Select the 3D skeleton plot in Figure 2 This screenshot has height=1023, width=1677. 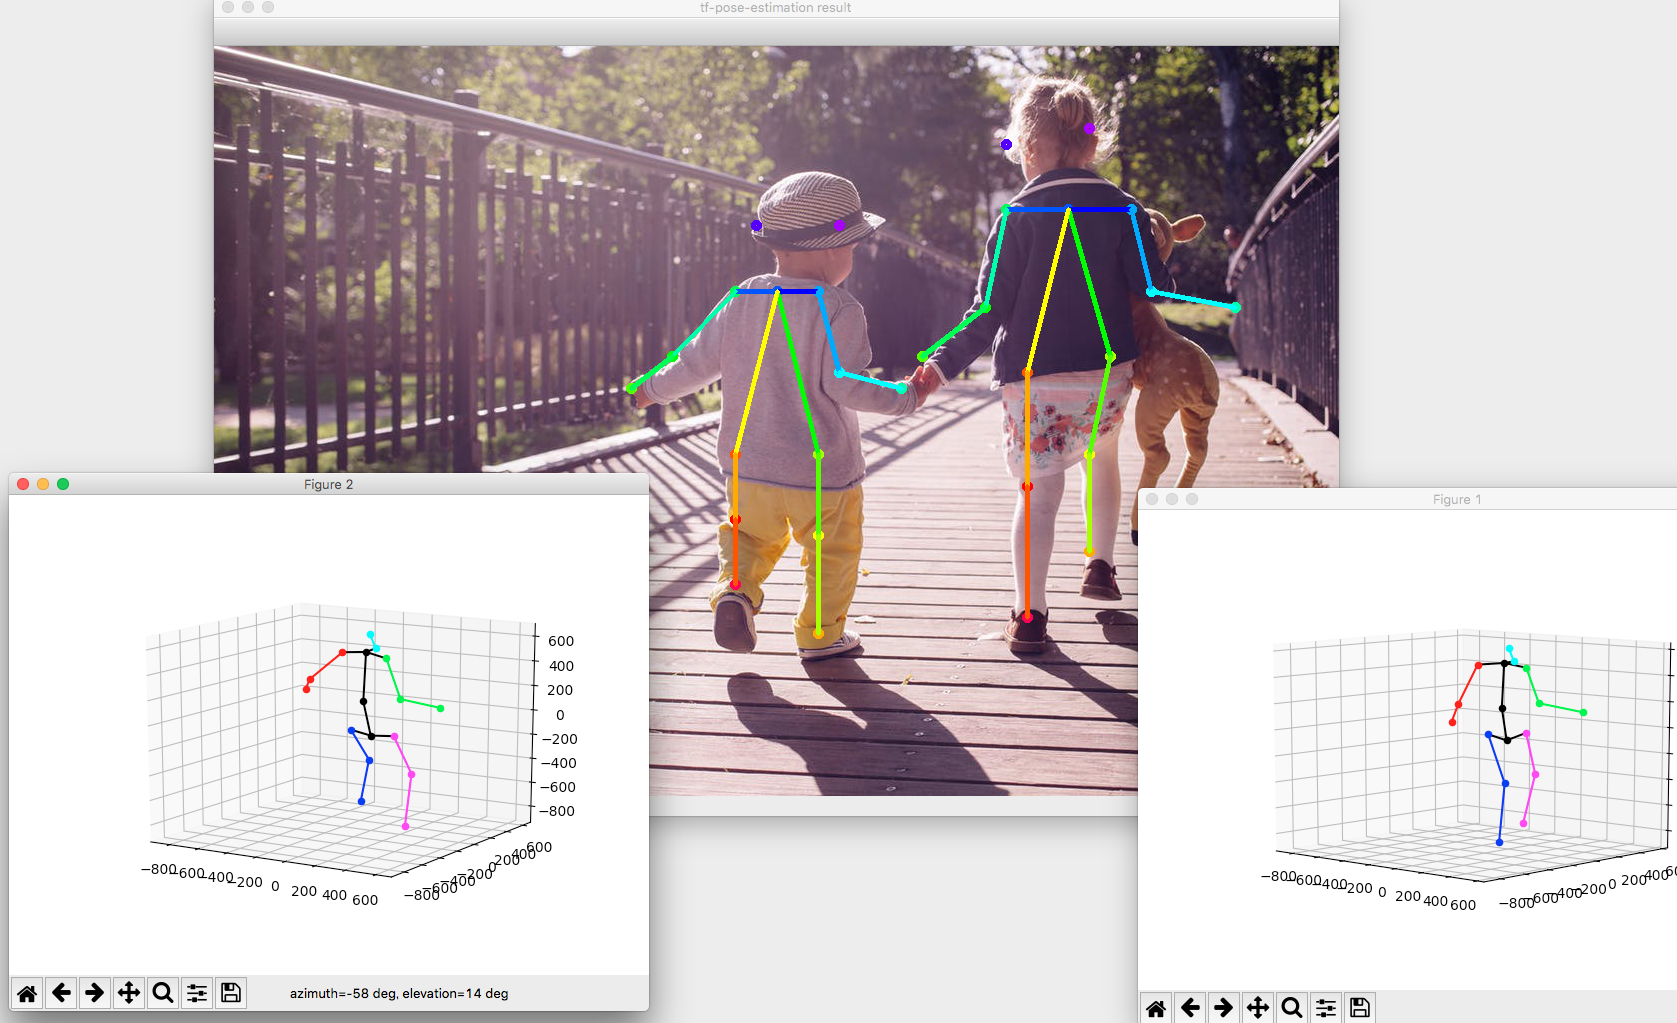click(x=370, y=730)
